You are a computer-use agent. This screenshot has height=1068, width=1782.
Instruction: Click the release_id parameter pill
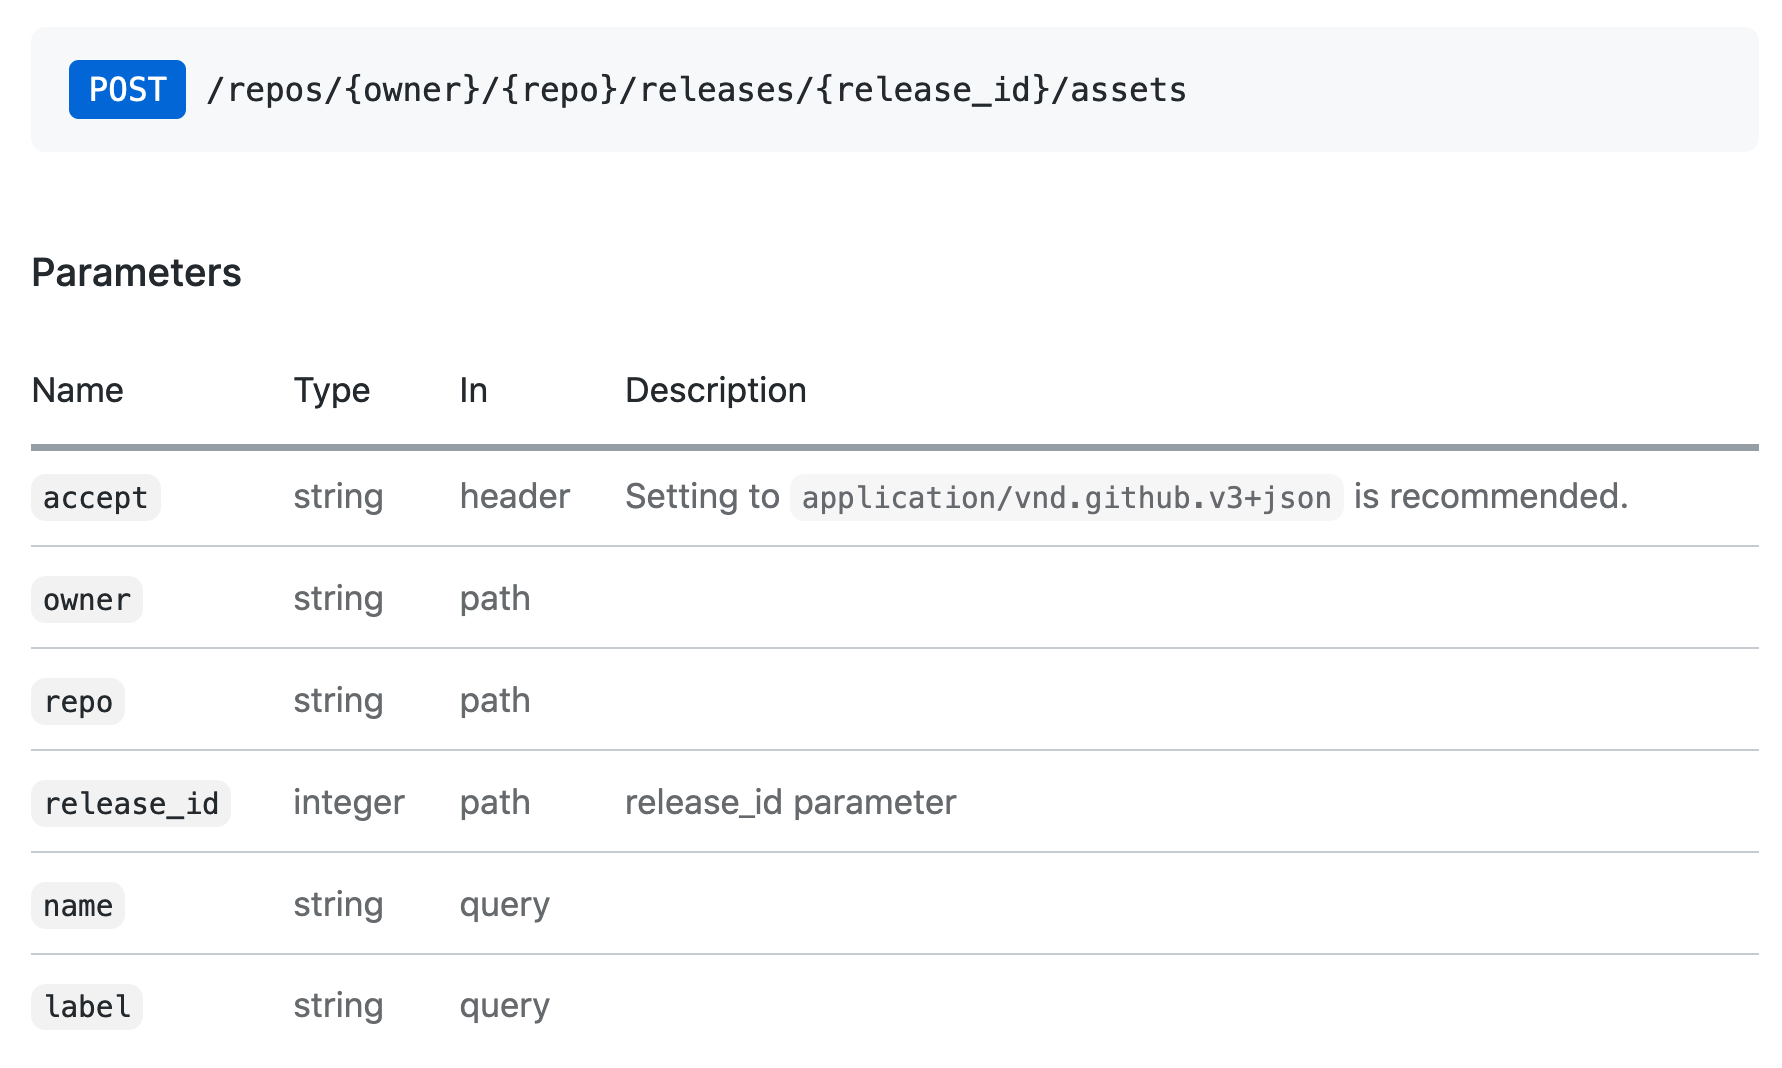130,803
